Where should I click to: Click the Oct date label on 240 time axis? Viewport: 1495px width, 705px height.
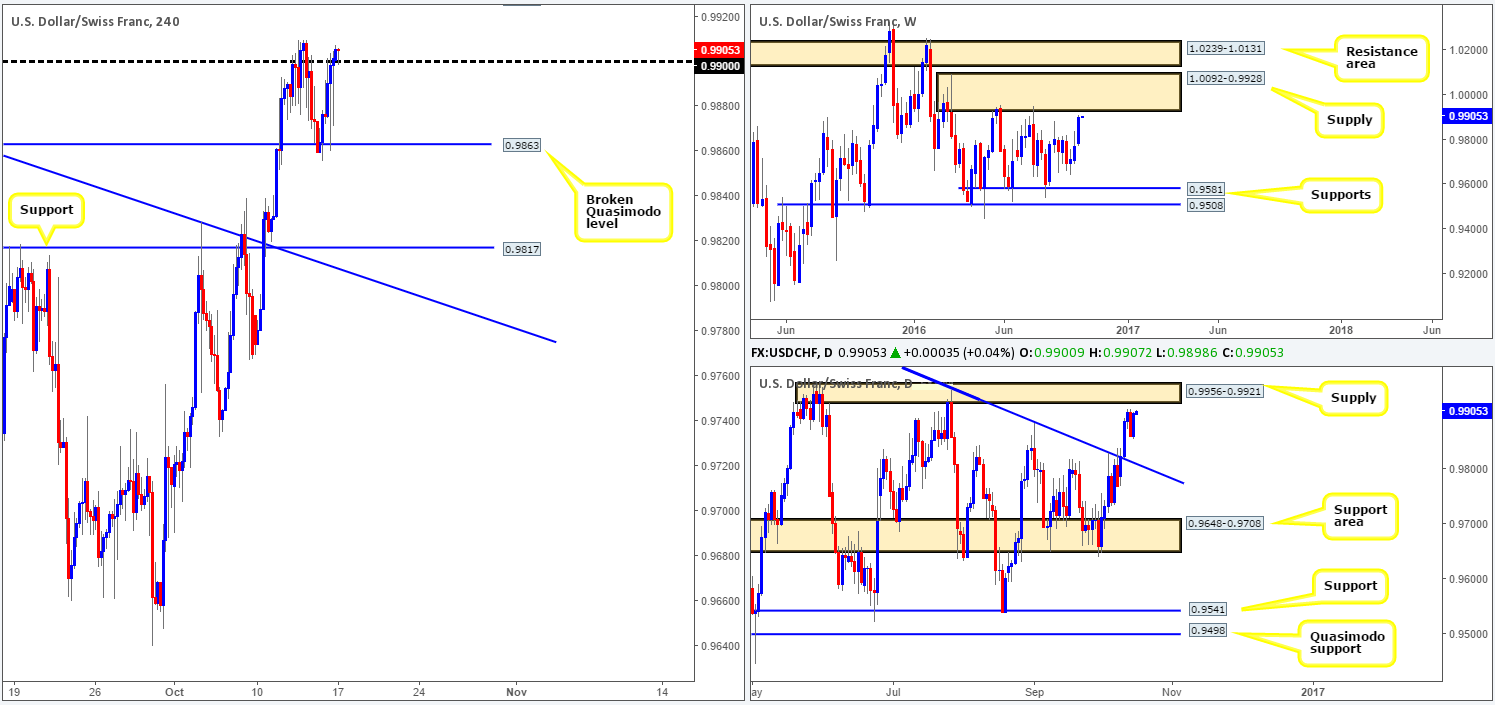(174, 691)
